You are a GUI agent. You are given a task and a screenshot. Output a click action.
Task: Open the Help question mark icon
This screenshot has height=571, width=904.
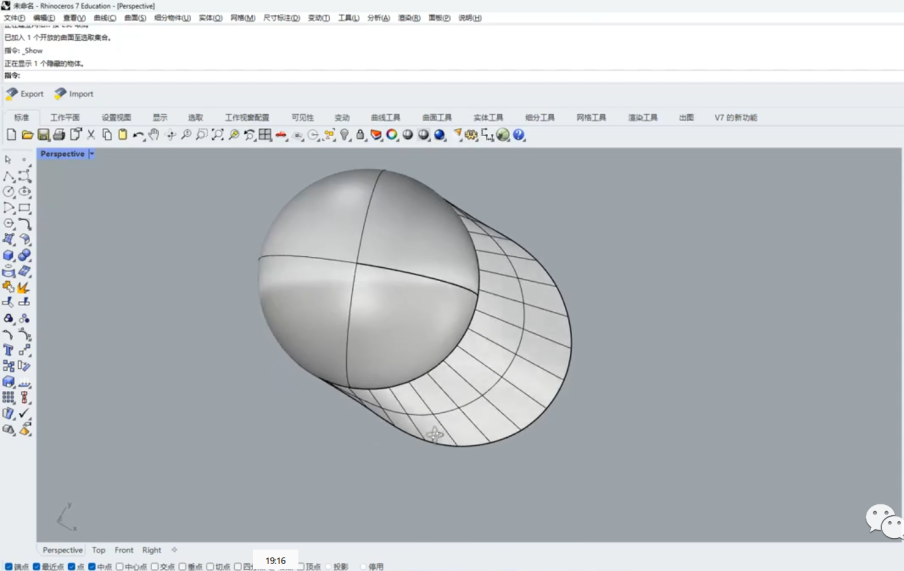coord(519,135)
